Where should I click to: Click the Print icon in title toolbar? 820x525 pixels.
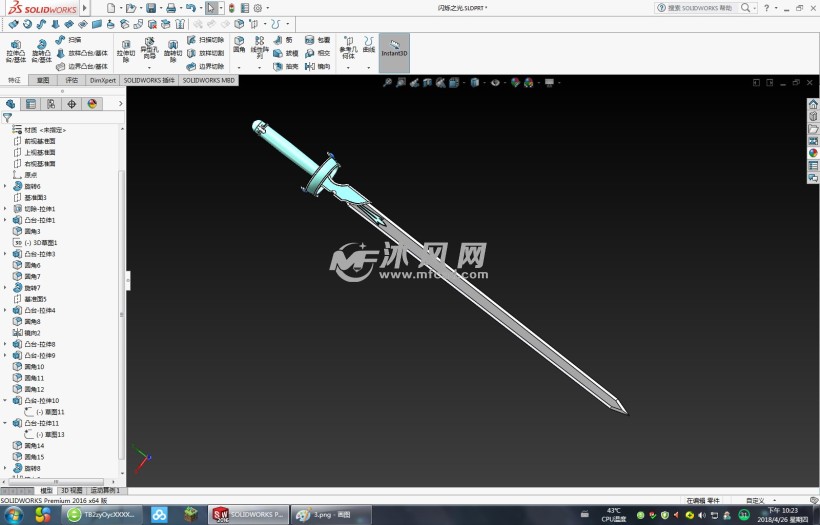pyautogui.click(x=170, y=8)
